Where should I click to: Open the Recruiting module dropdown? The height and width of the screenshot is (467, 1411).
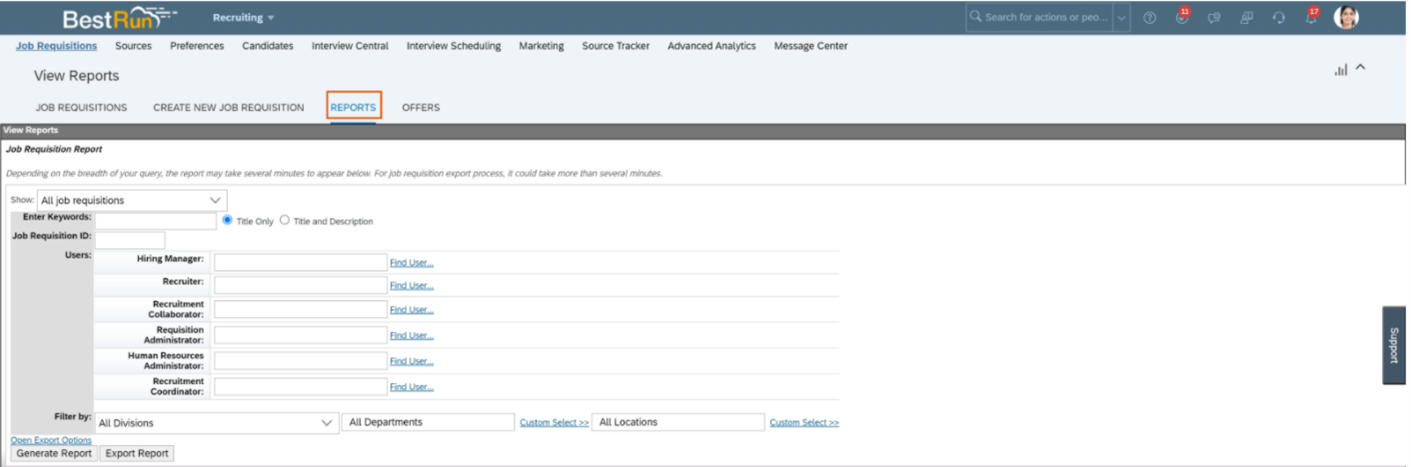[x=243, y=18]
